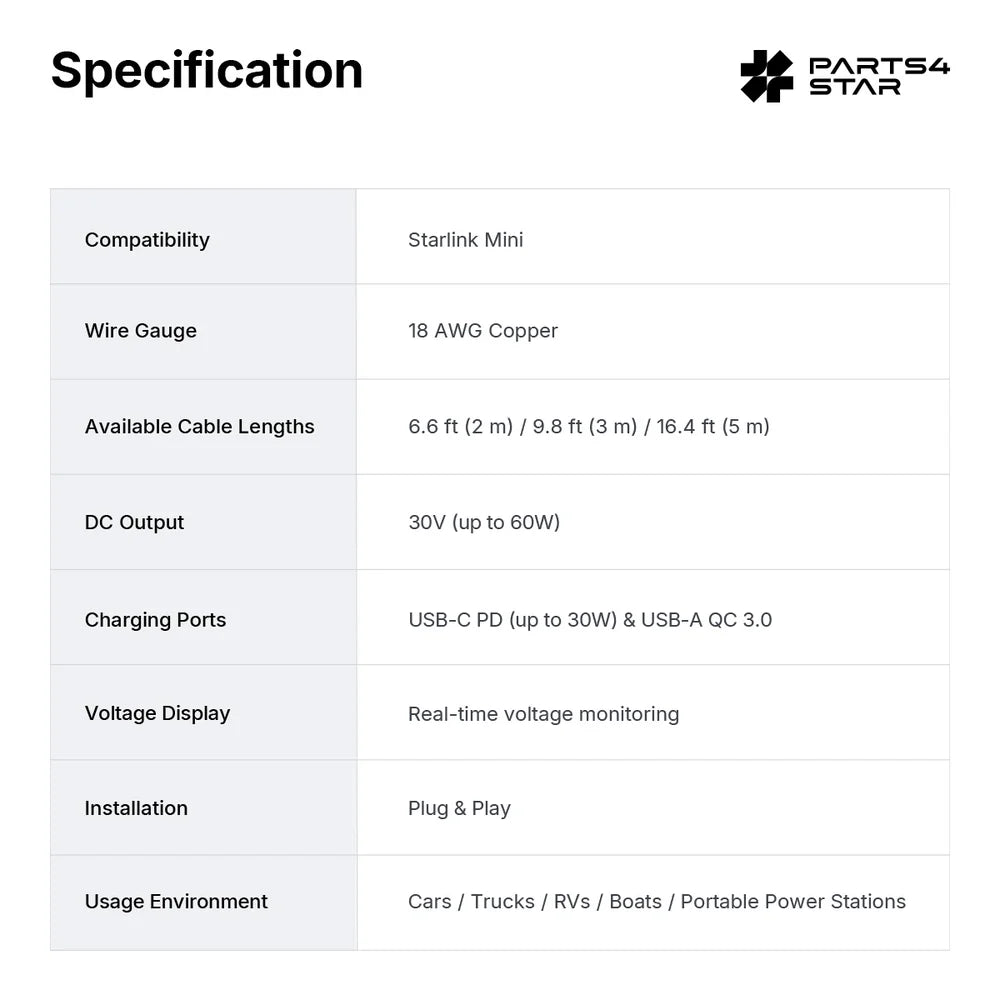This screenshot has height=1000, width=1000.
Task: Select the Installation row label
Action: [136, 808]
